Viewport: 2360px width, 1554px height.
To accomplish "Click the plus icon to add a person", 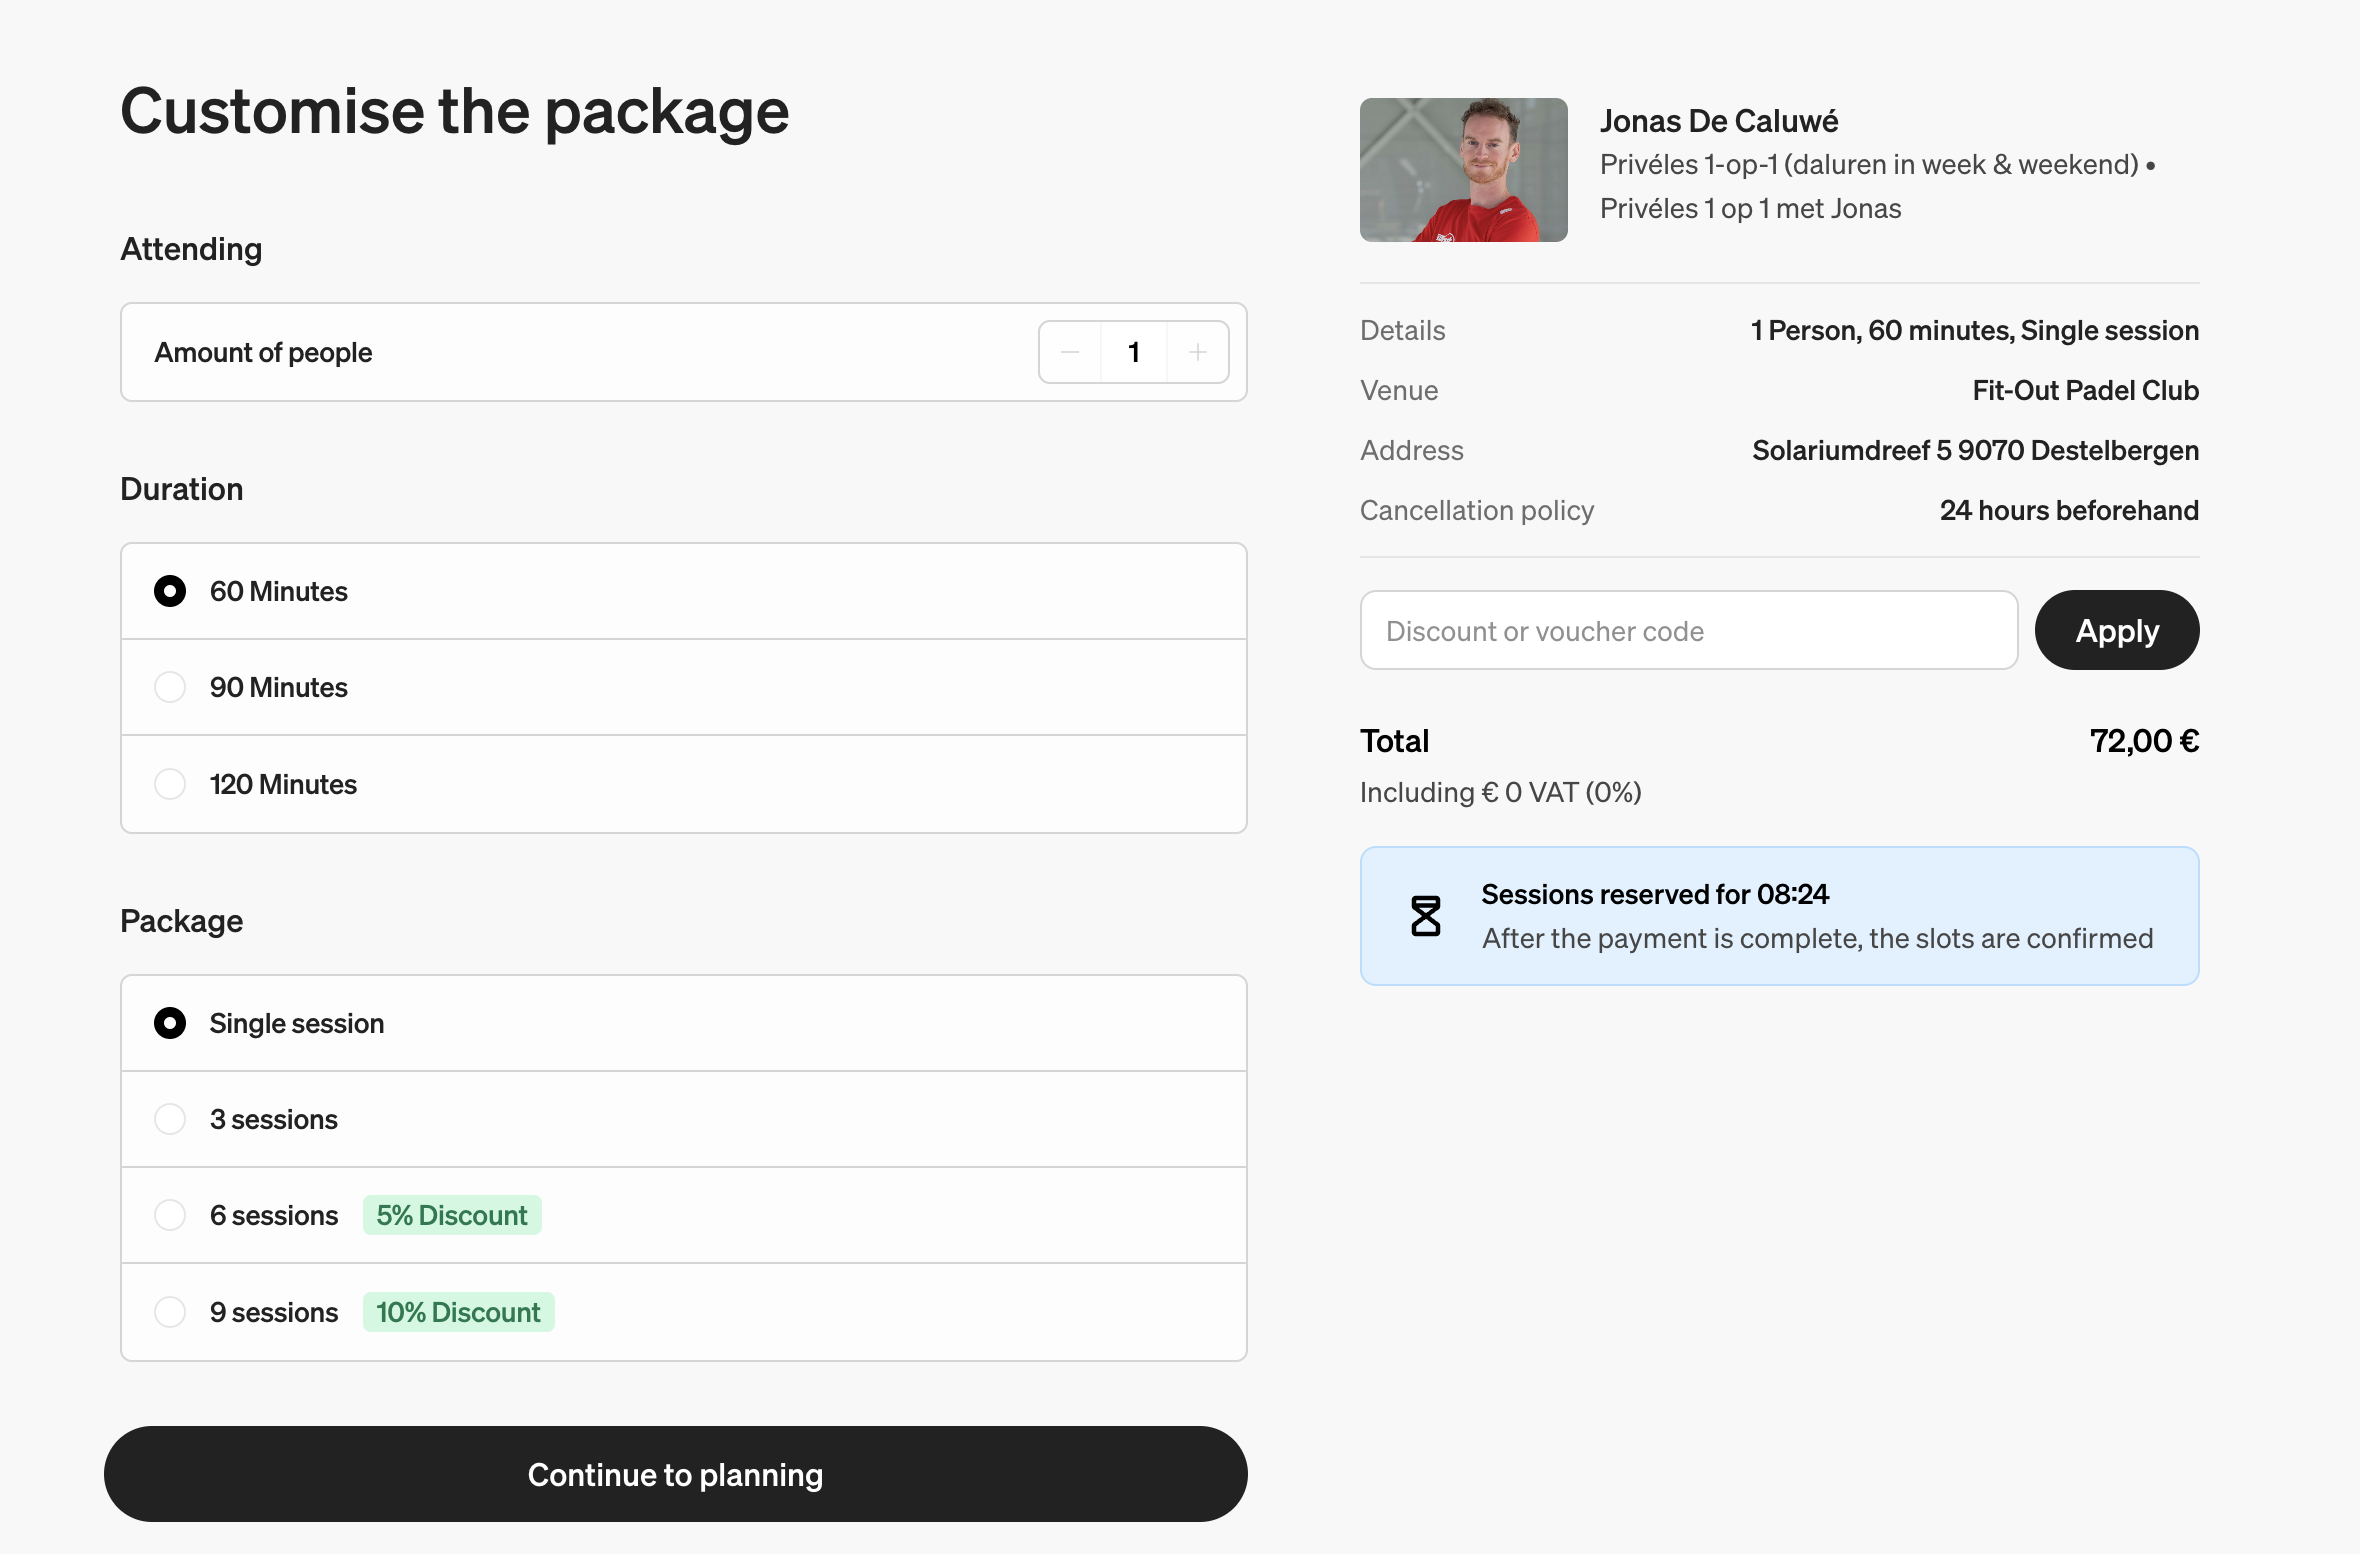I will 1197,352.
